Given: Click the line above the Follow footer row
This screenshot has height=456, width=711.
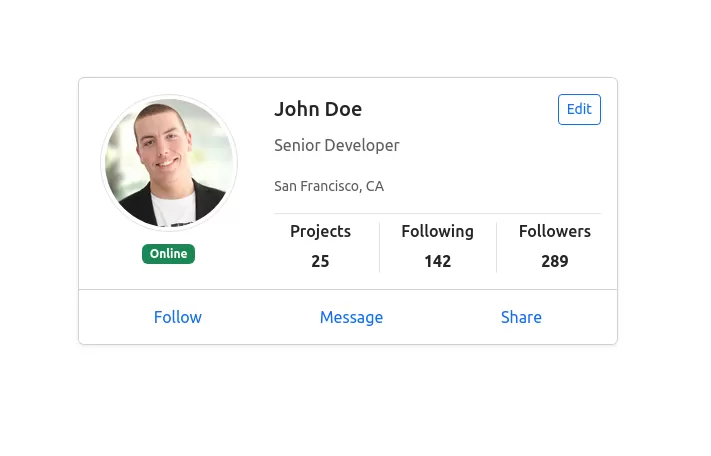Looking at the screenshot, I should coord(348,289).
